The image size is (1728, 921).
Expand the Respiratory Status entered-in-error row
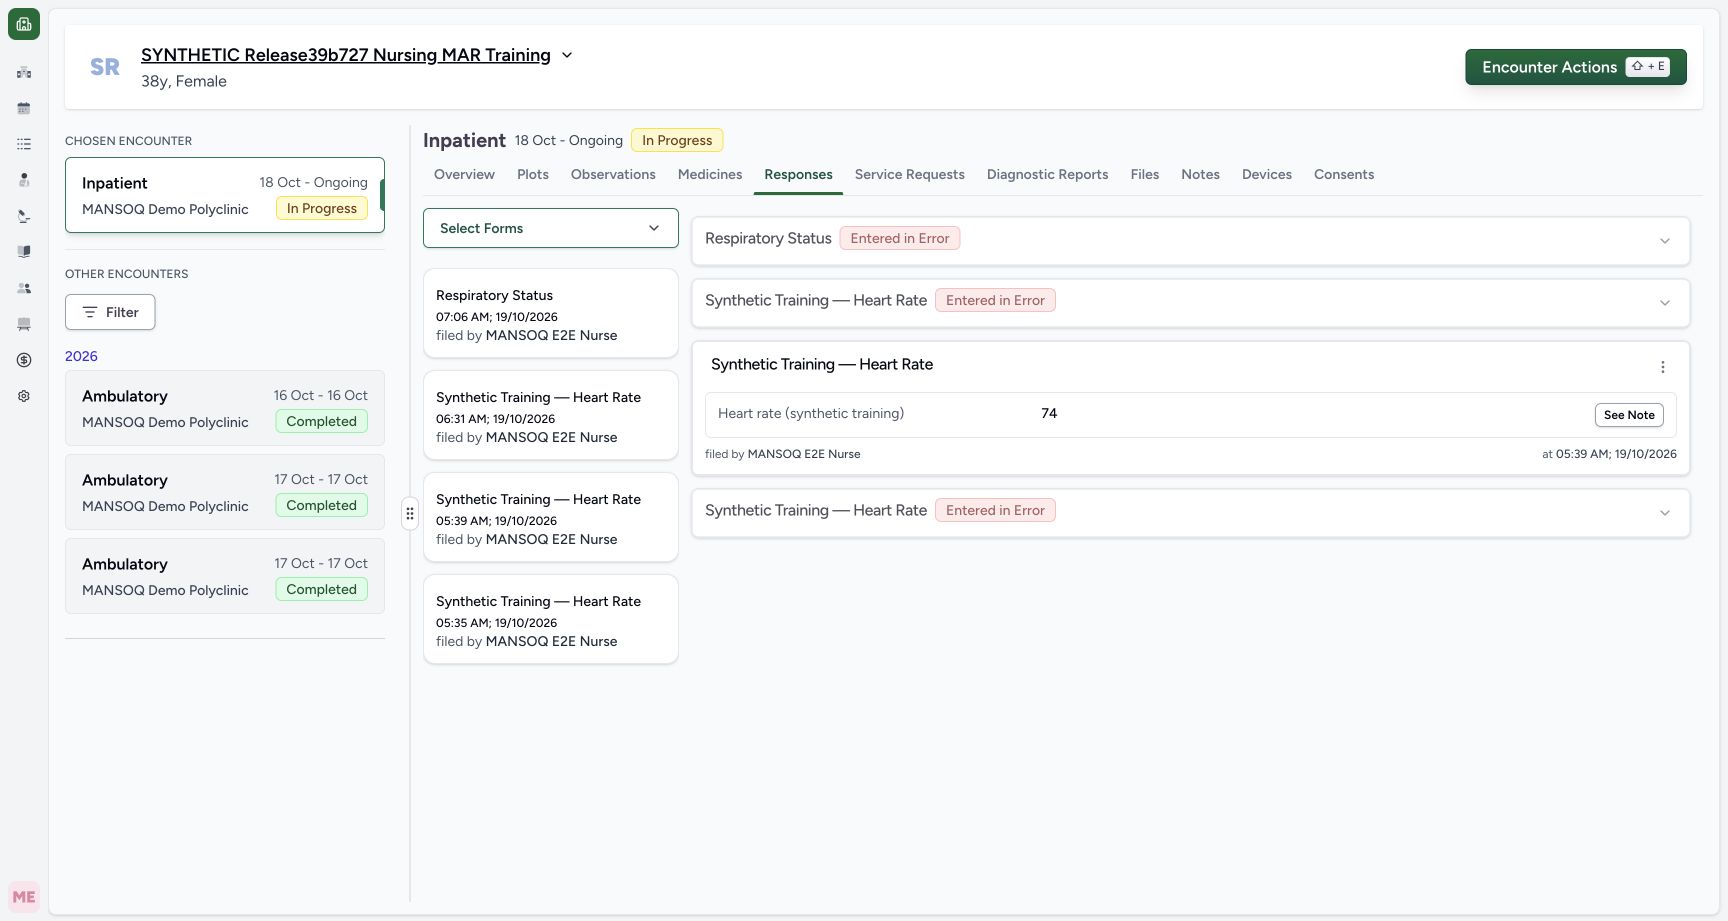(x=1190, y=240)
